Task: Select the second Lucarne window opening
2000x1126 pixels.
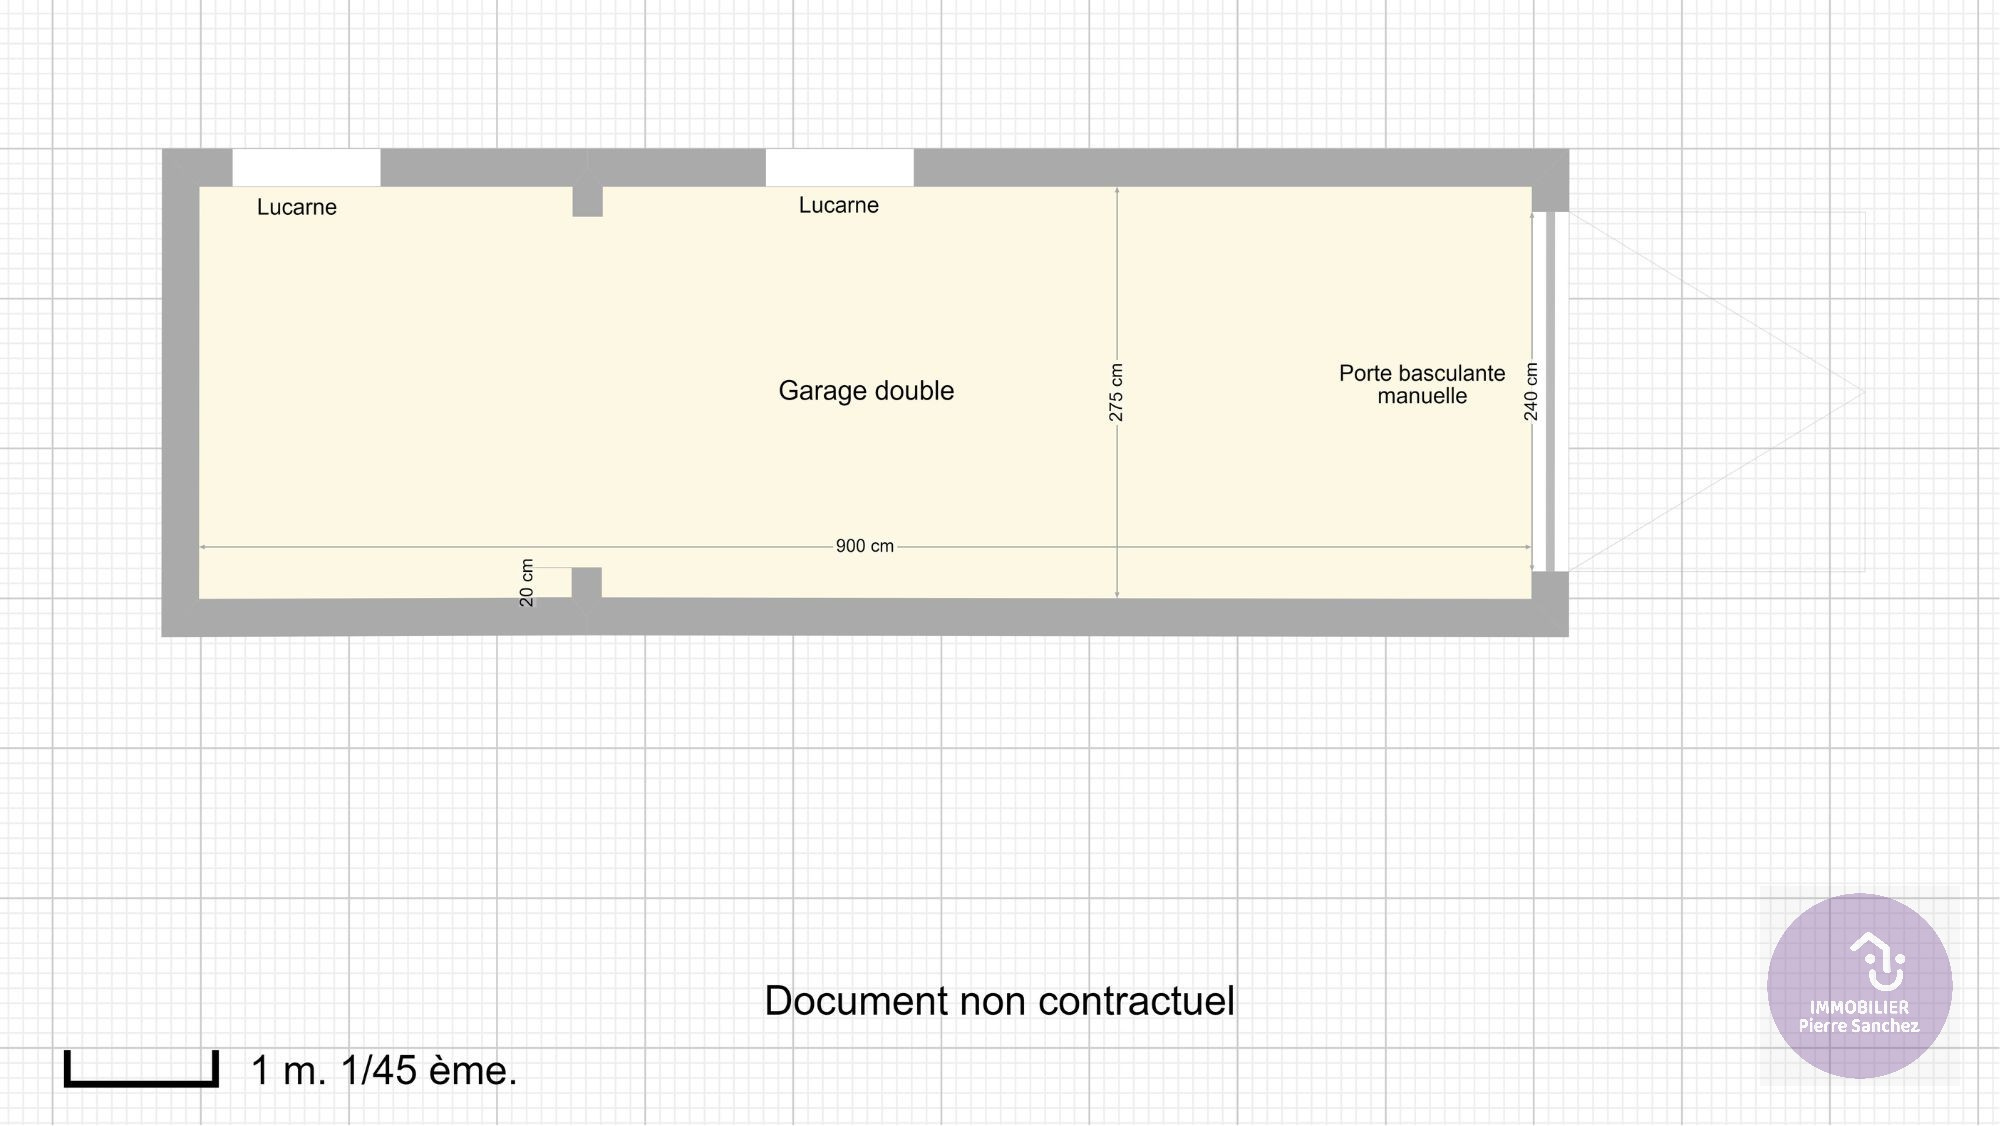Action: (839, 167)
